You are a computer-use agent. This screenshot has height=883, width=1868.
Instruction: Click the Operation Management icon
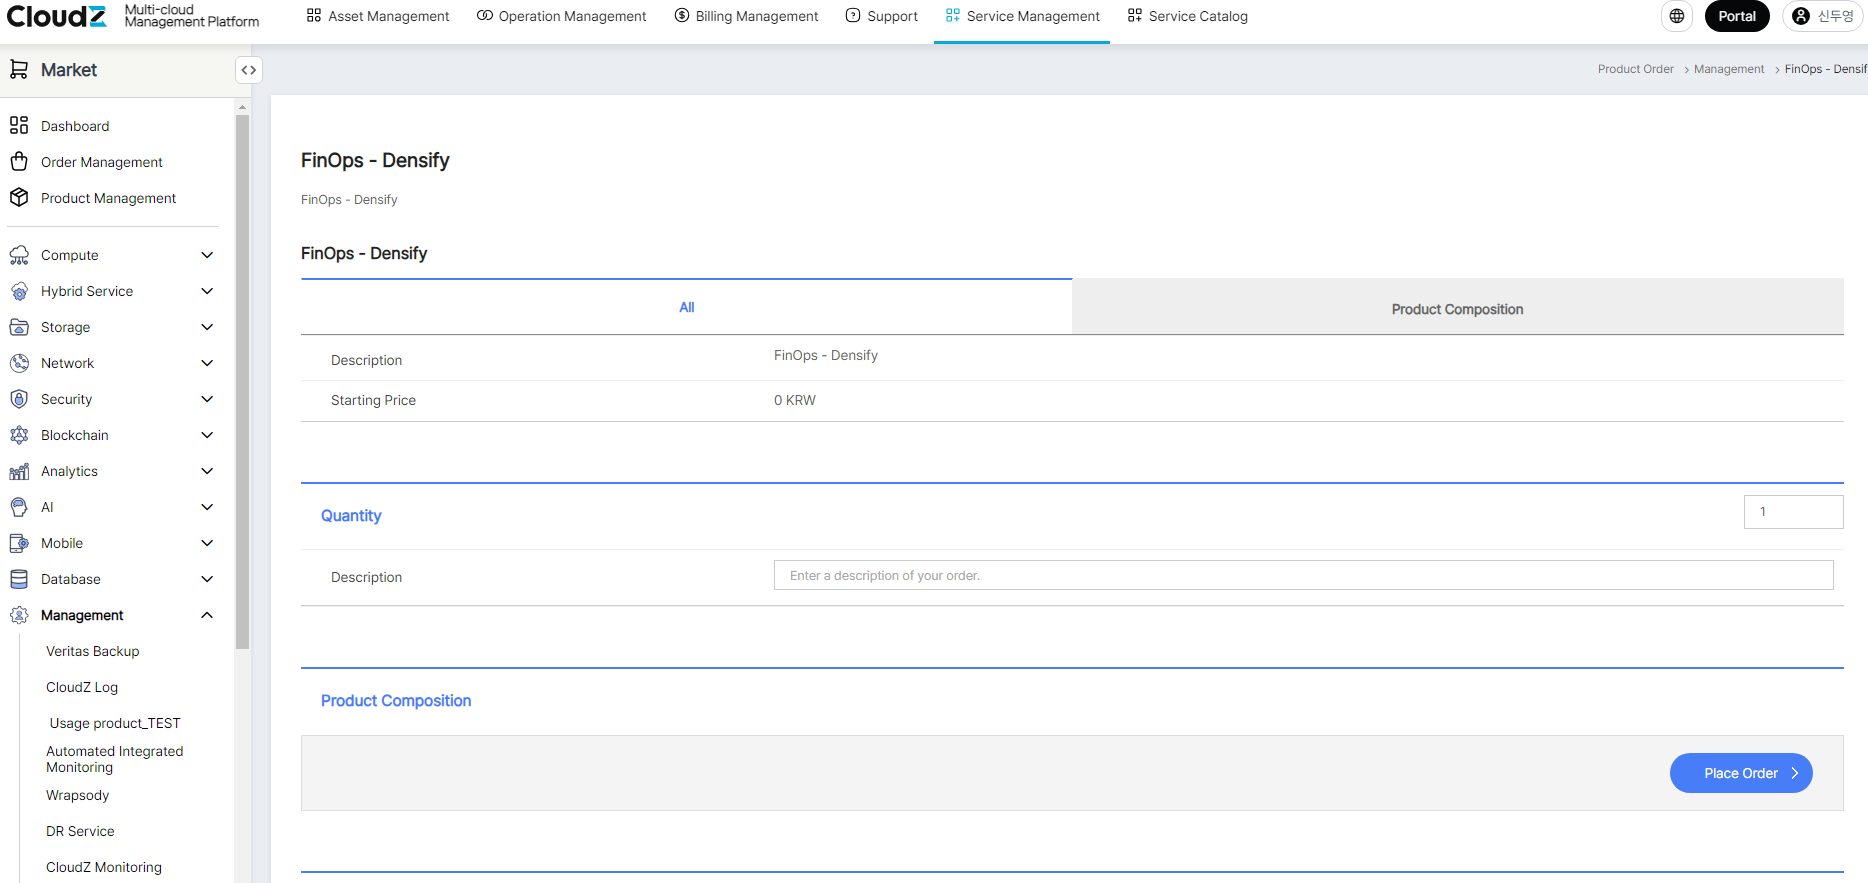485,16
